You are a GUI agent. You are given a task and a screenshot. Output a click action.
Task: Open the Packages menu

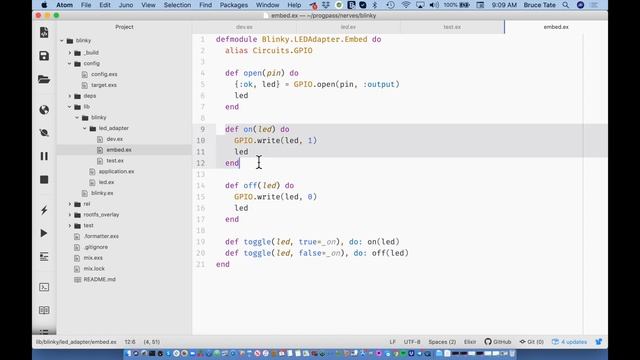point(233,5)
